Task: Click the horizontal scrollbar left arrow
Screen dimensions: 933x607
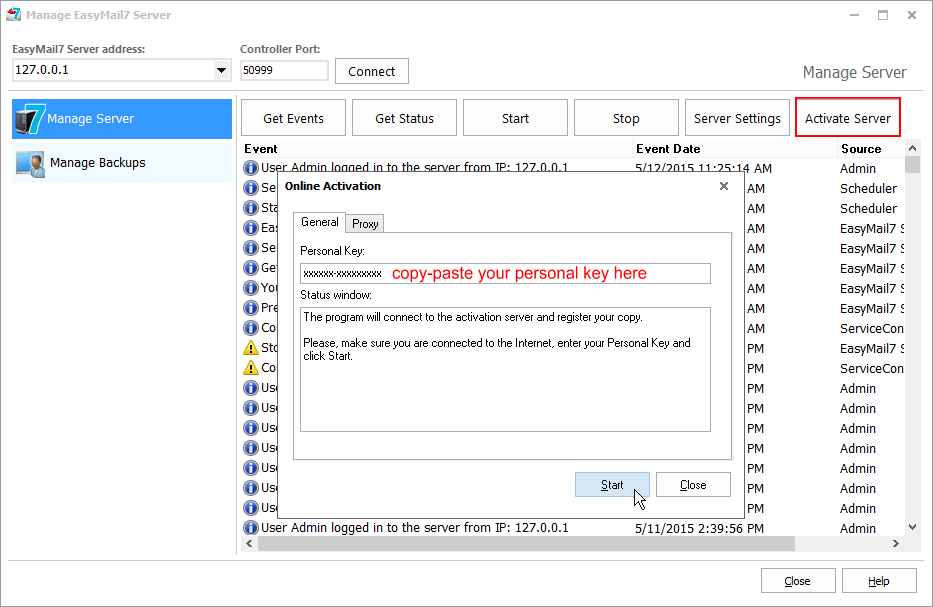Action: point(249,543)
